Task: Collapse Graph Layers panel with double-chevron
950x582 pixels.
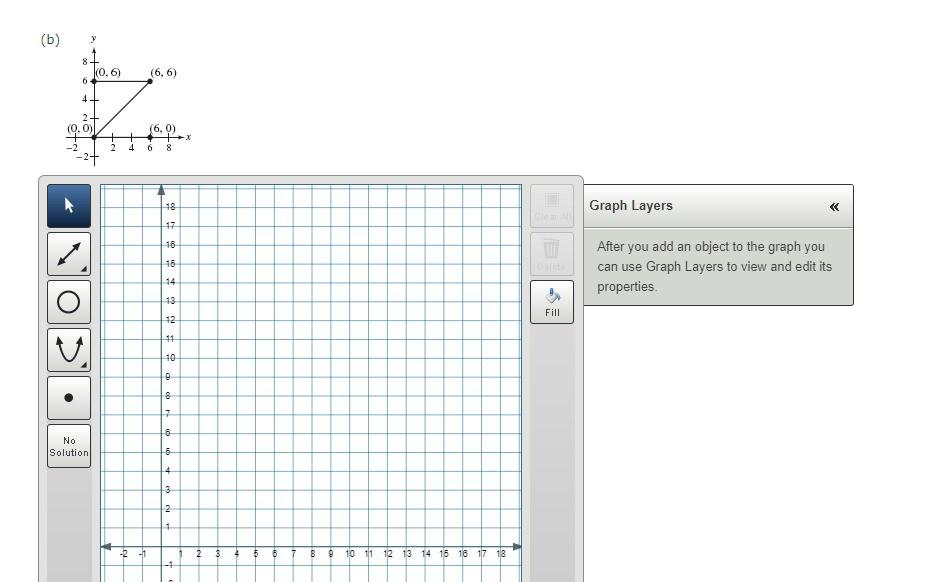Action: pyautogui.click(x=833, y=205)
